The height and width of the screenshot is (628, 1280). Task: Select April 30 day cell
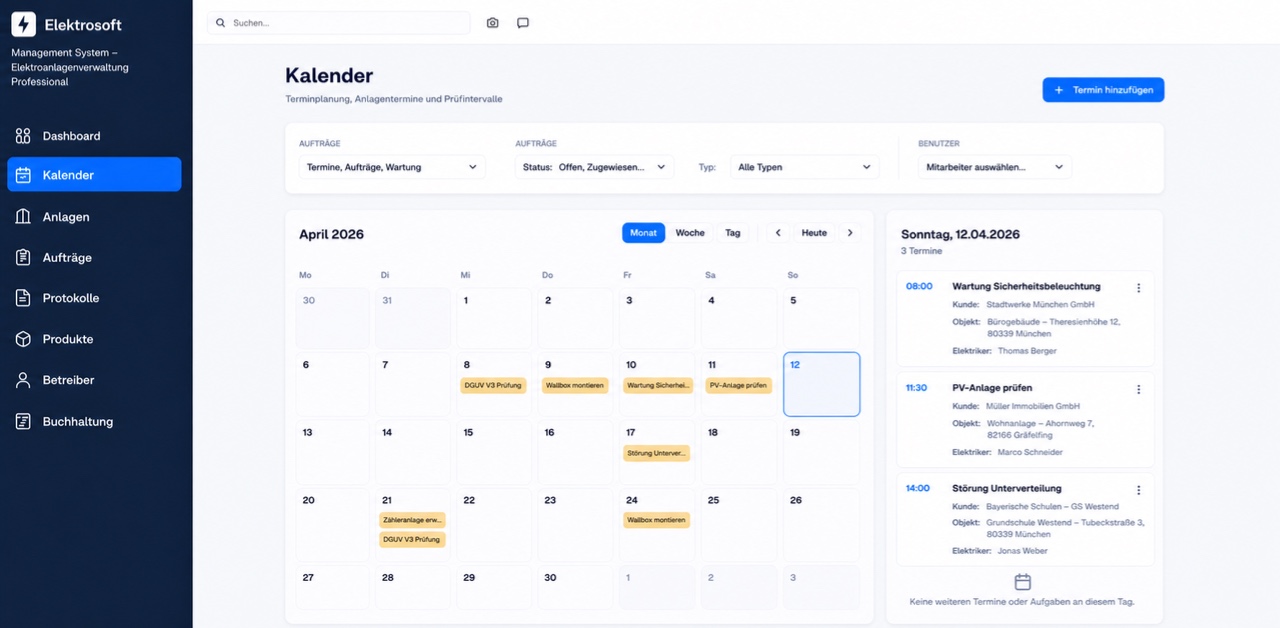pos(575,587)
